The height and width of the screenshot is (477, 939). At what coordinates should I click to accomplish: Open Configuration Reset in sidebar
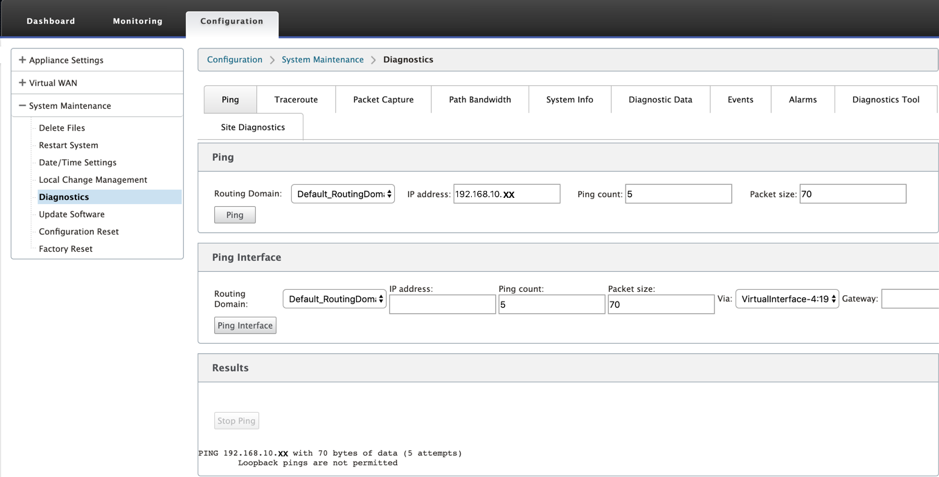click(x=78, y=232)
